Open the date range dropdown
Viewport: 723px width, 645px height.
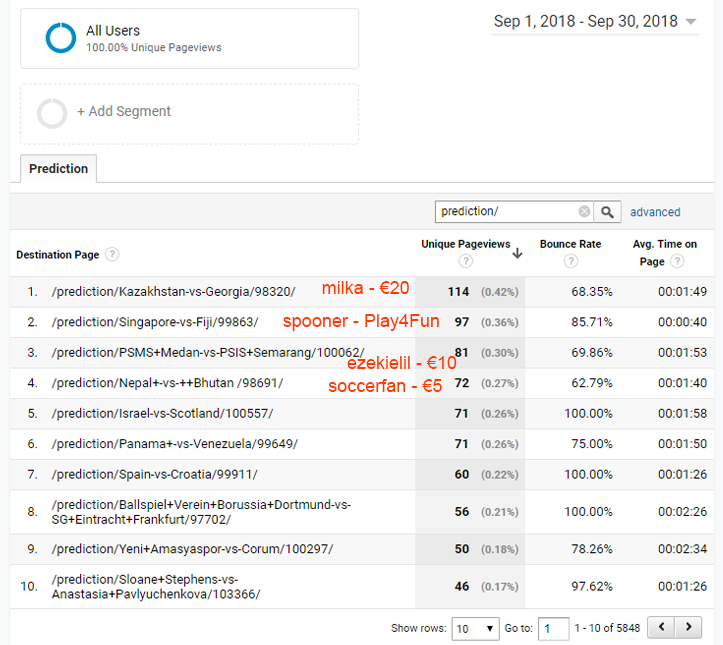pos(594,22)
